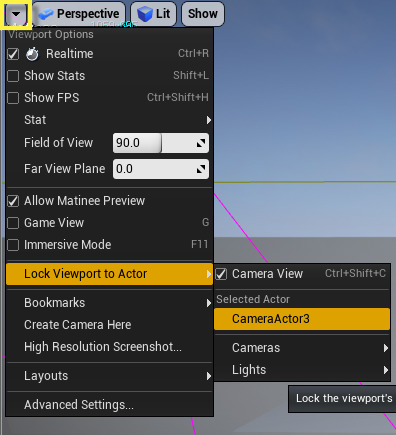Toggle Allow Matinee Preview checkbox
Viewport: 396px width, 435px height.
(13, 201)
